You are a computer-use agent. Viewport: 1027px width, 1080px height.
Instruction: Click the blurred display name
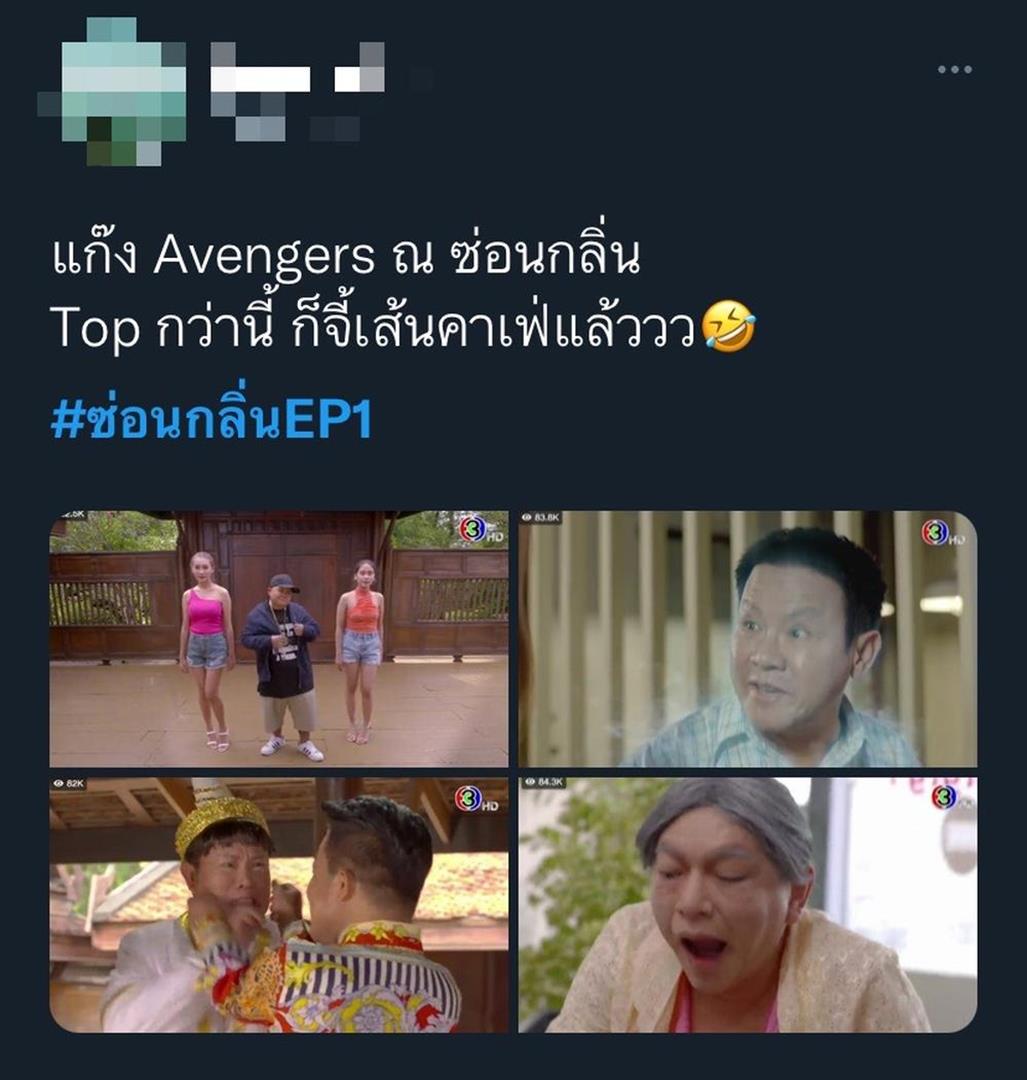click(297, 68)
